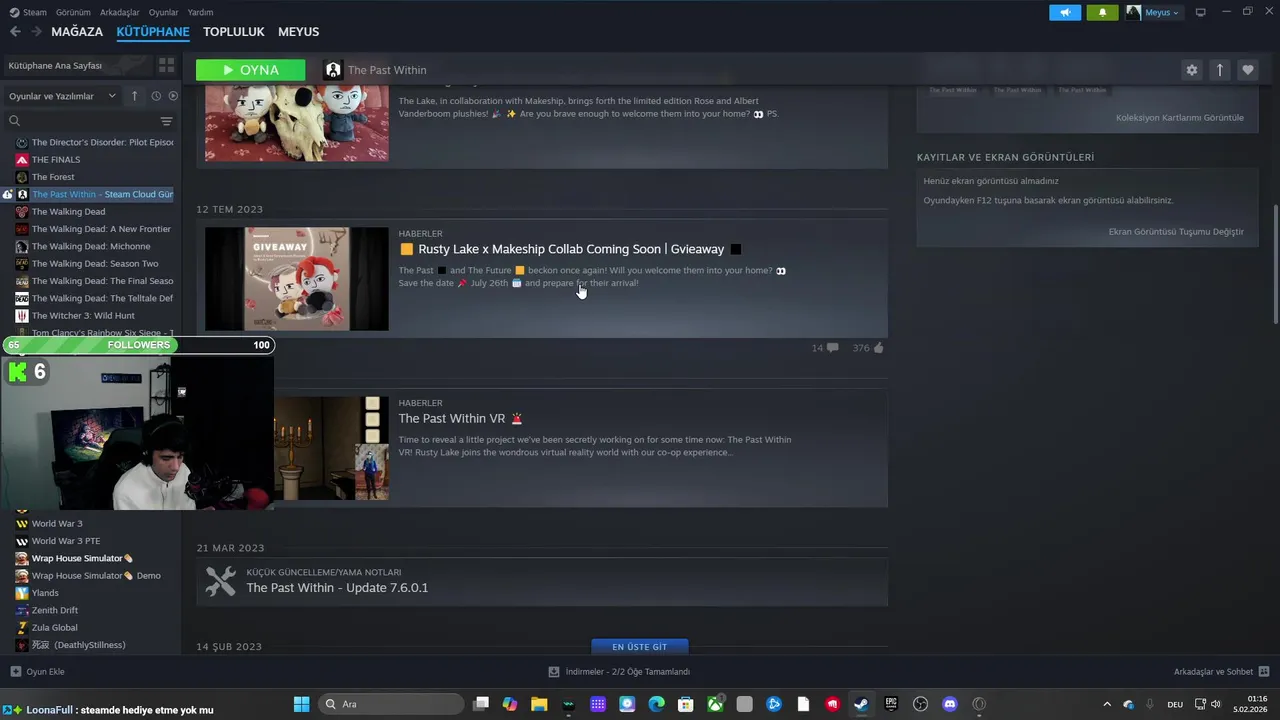Click the Add Game plus icon

(15, 672)
